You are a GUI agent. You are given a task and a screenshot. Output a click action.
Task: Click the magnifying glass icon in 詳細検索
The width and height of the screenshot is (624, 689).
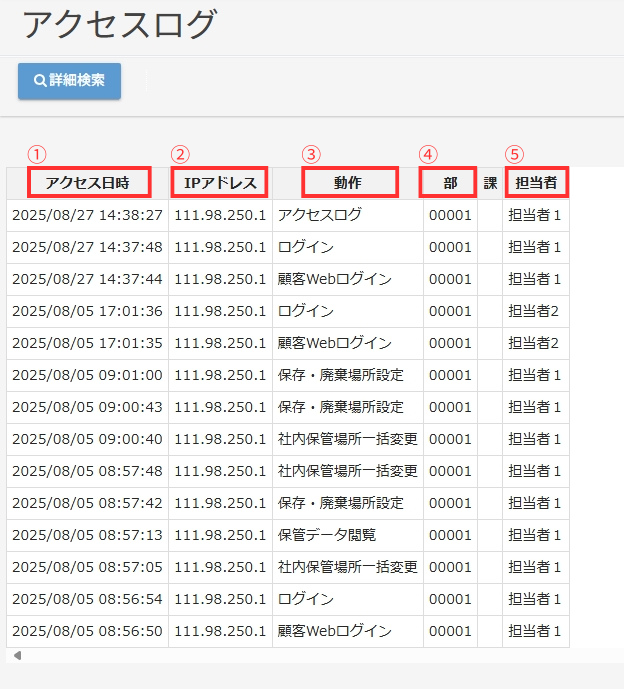[x=40, y=81]
